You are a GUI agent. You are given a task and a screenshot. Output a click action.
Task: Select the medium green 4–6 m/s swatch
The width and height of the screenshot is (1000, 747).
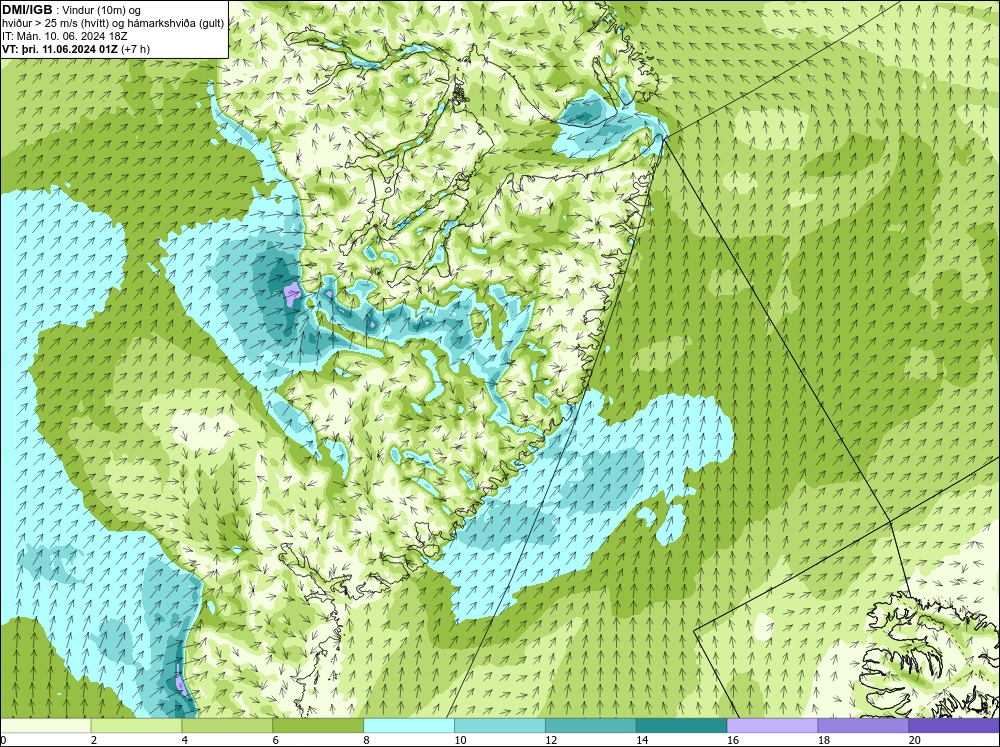pos(227,725)
